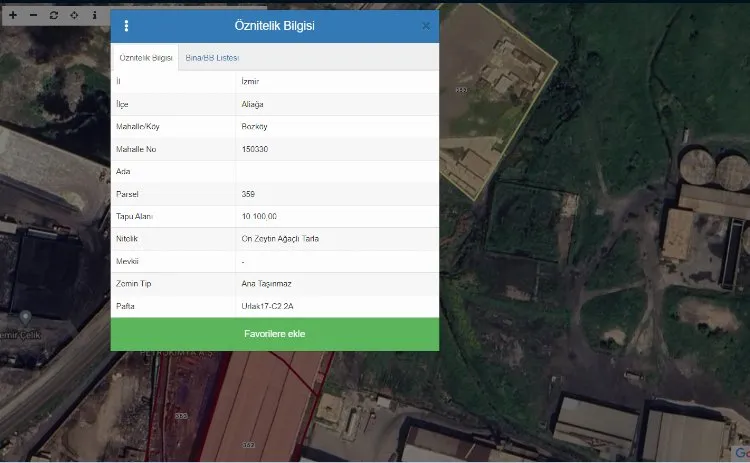Select the info query tool icon
The image size is (750, 463).
(x=95, y=16)
